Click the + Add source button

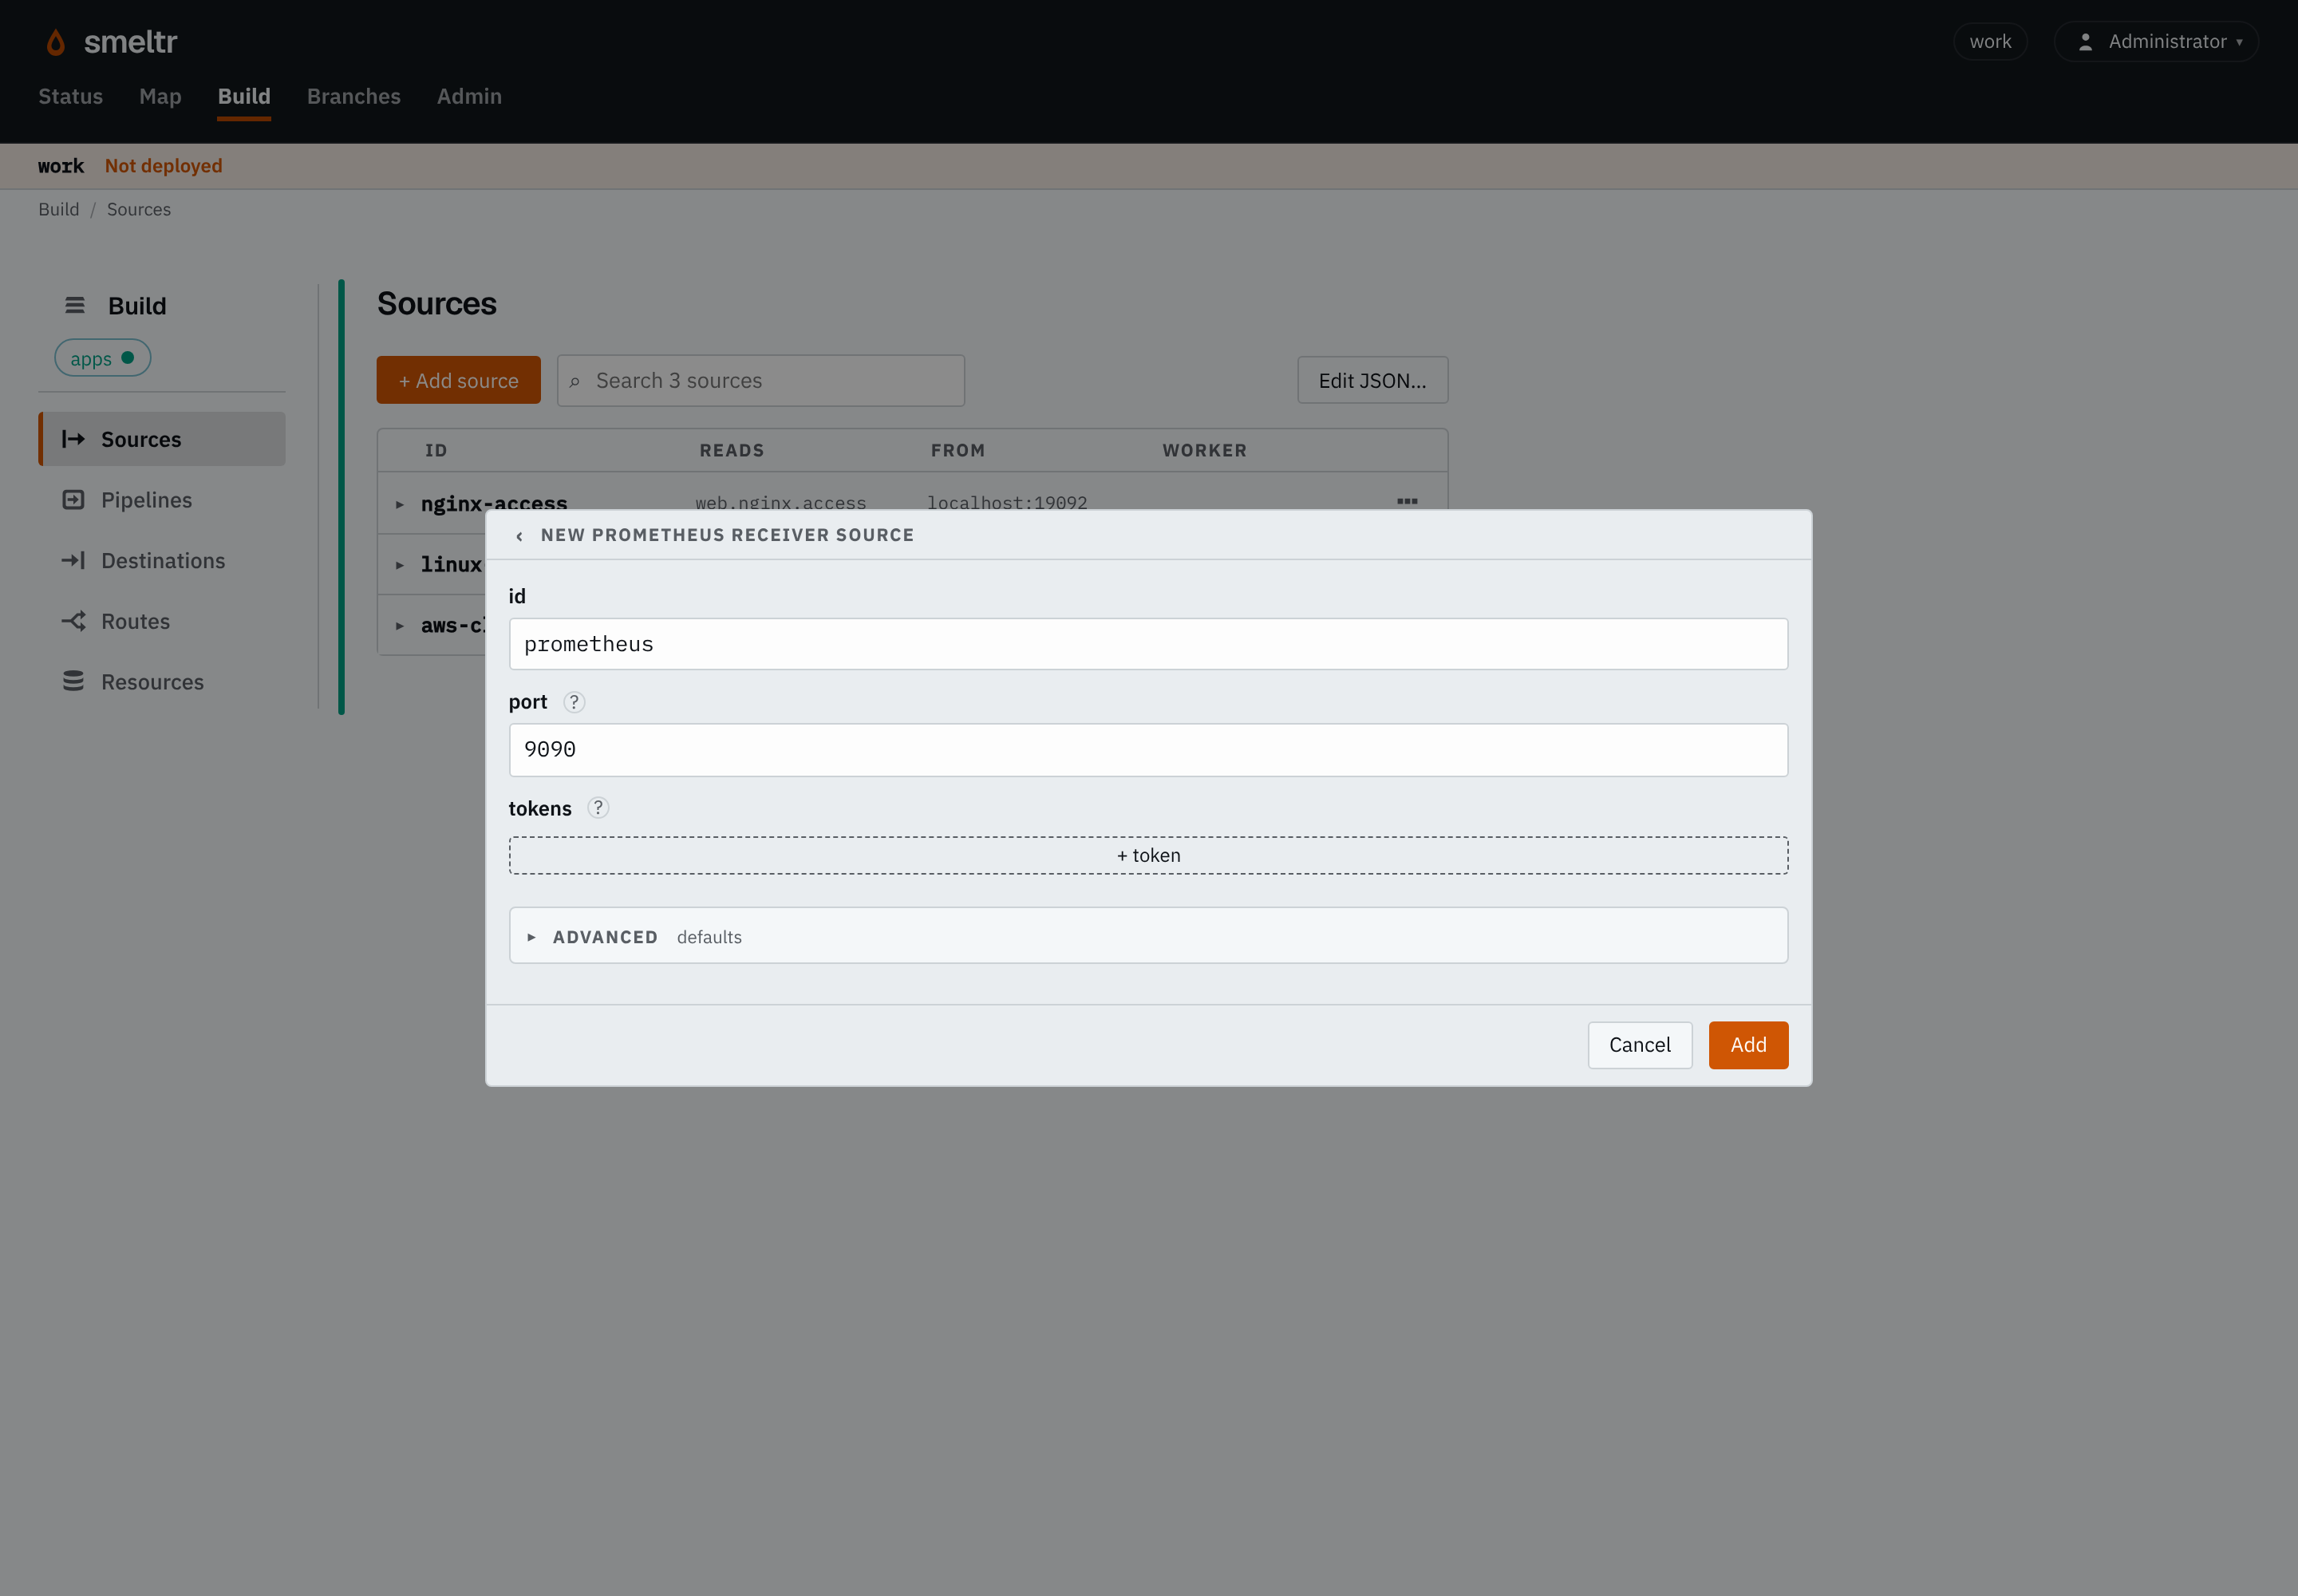459,380
